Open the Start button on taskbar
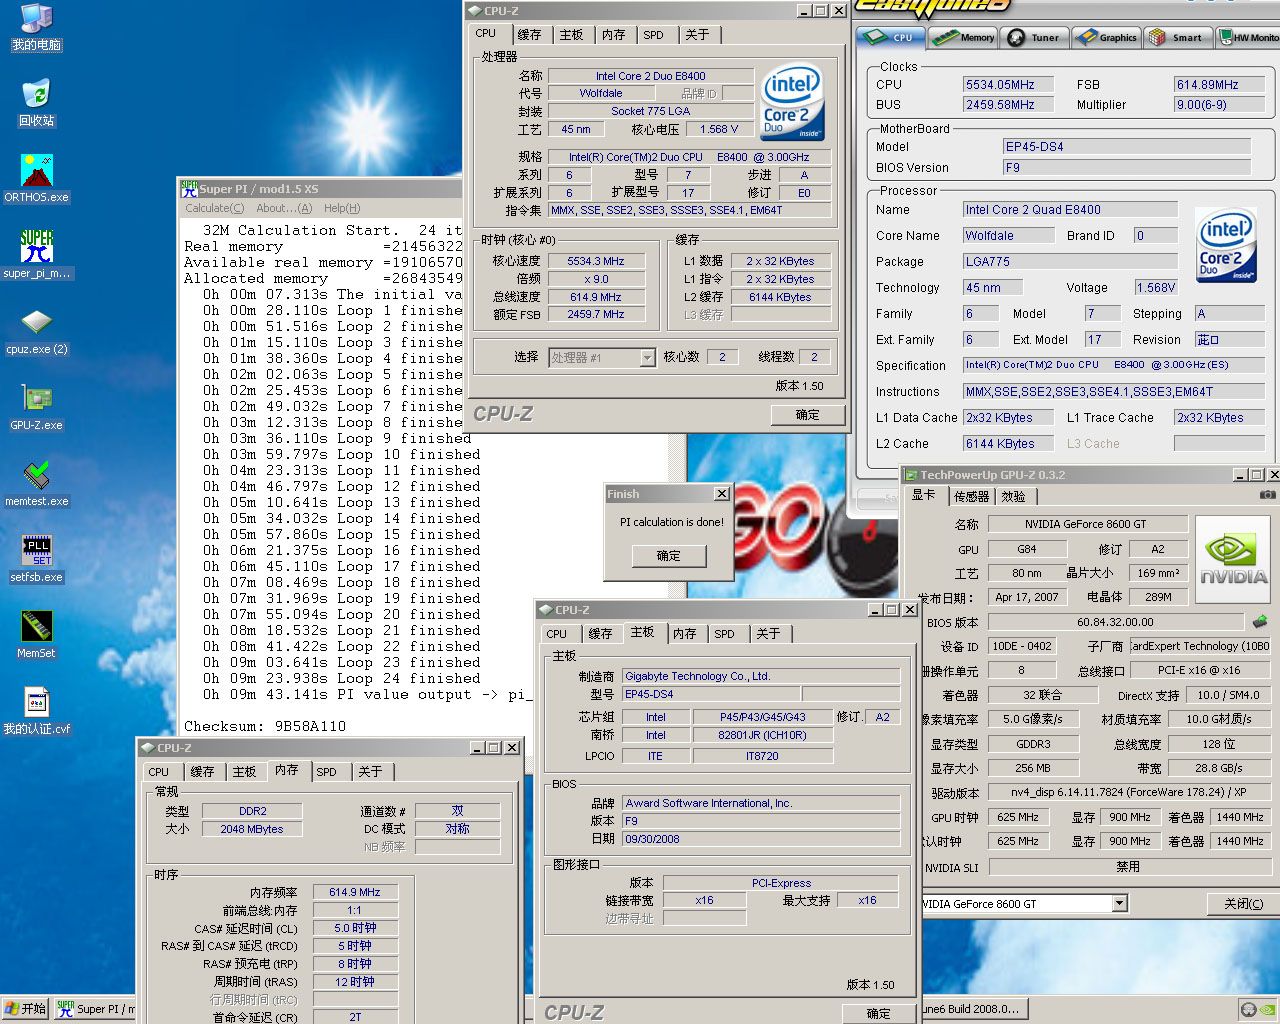This screenshot has height=1024, width=1280. click(x=26, y=1009)
